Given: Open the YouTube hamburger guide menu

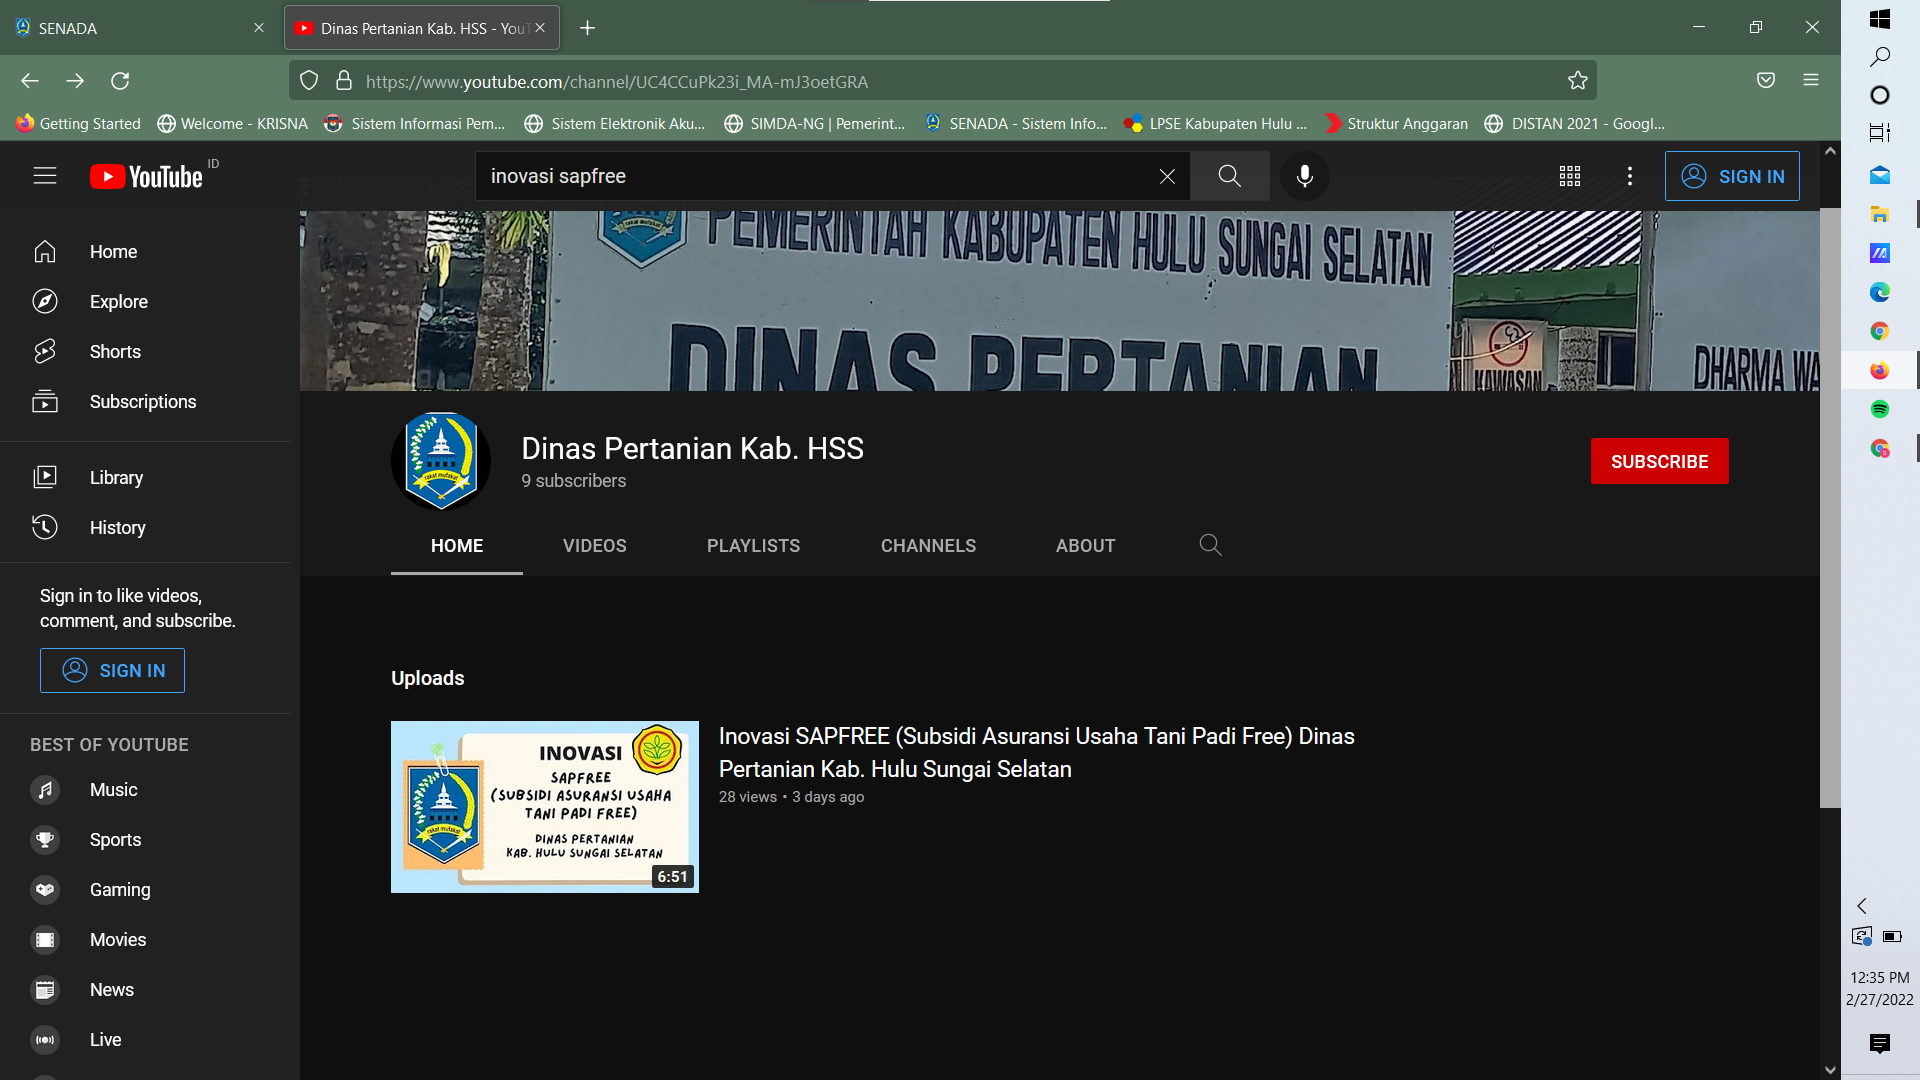Looking at the screenshot, I should point(45,176).
